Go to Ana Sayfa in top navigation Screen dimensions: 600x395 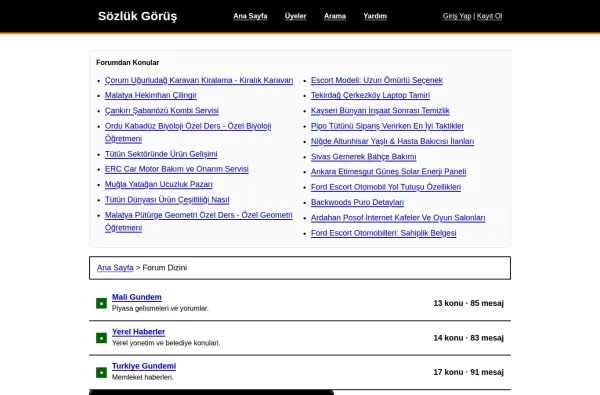click(250, 16)
